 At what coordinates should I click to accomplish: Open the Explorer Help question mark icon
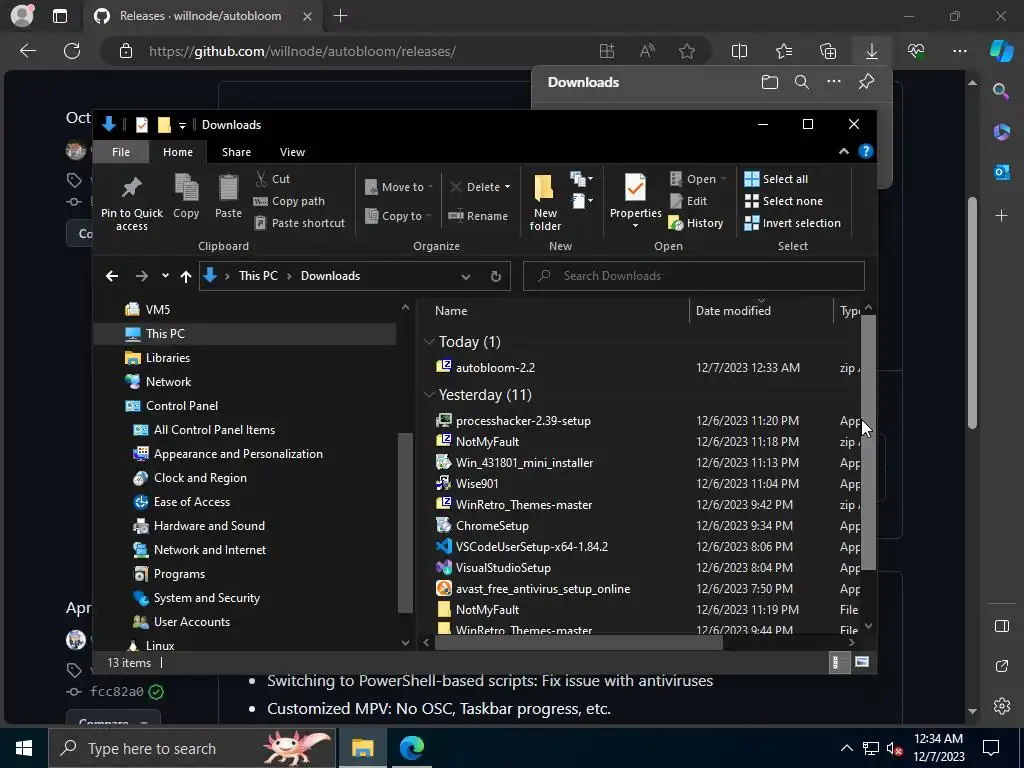[x=866, y=152]
